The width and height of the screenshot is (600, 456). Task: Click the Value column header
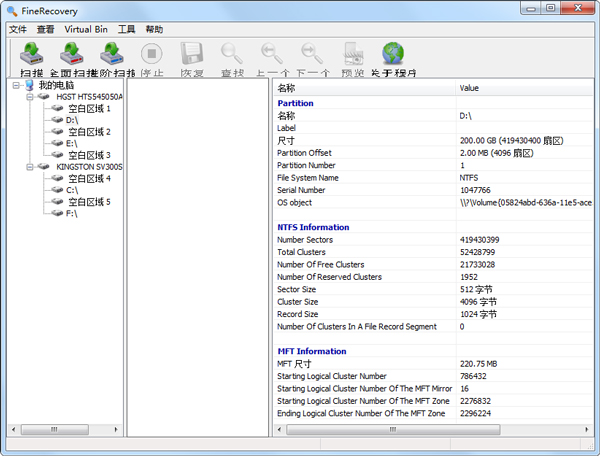click(470, 88)
